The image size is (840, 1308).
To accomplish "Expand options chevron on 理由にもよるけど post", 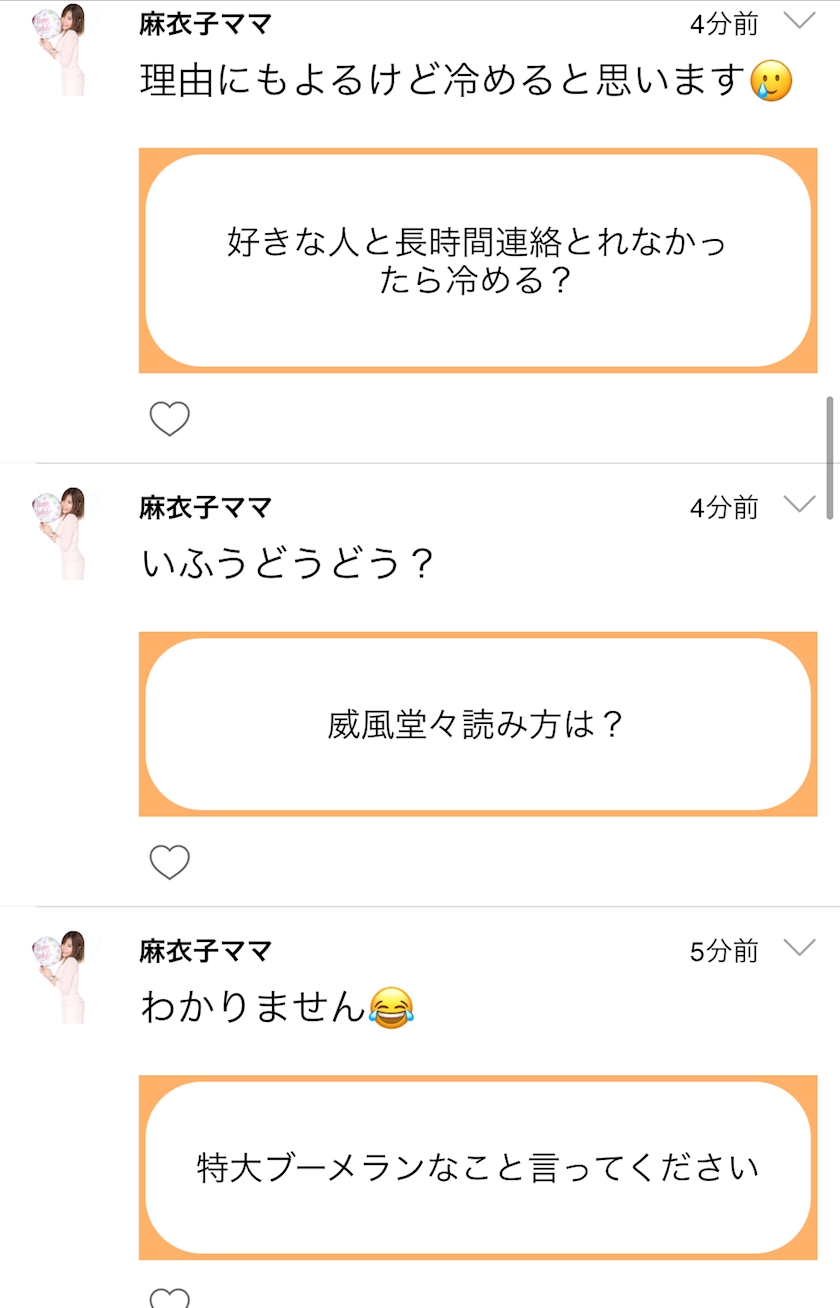I will 799,22.
